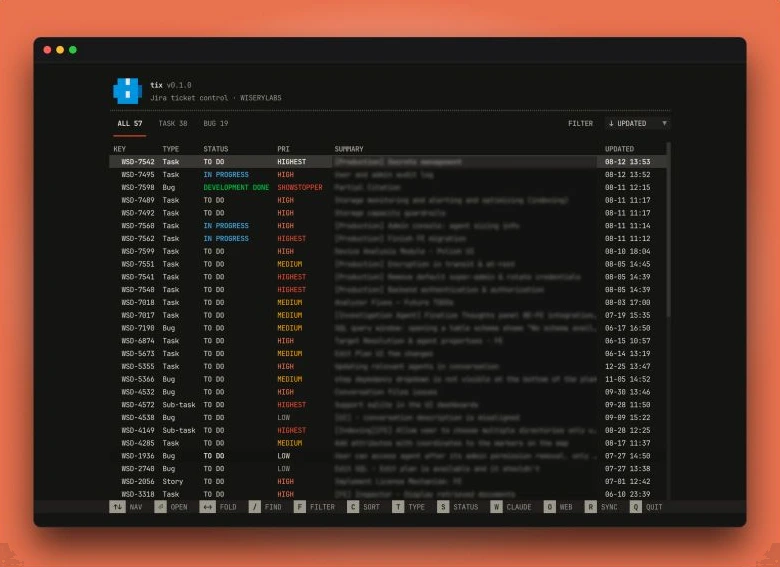Click the C key icon for SORT

coord(353,507)
